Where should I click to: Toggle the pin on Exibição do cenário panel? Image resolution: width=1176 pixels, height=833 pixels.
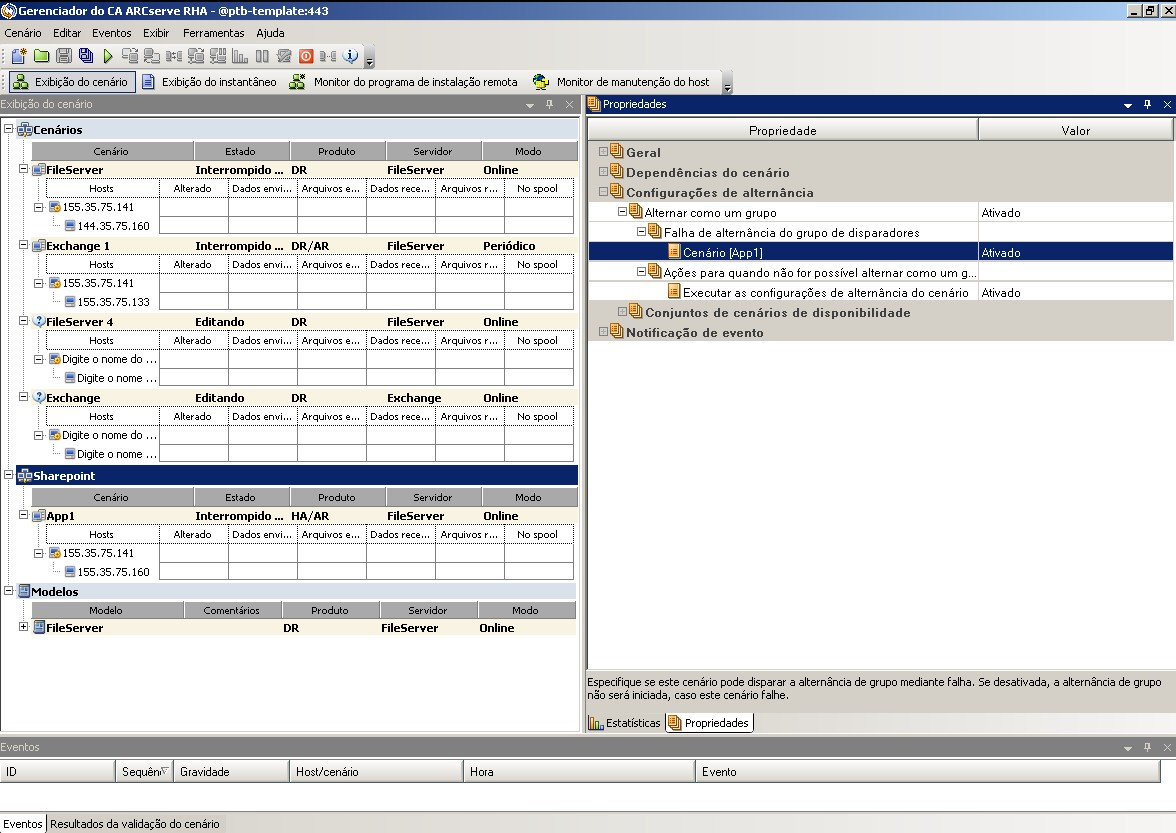549,104
